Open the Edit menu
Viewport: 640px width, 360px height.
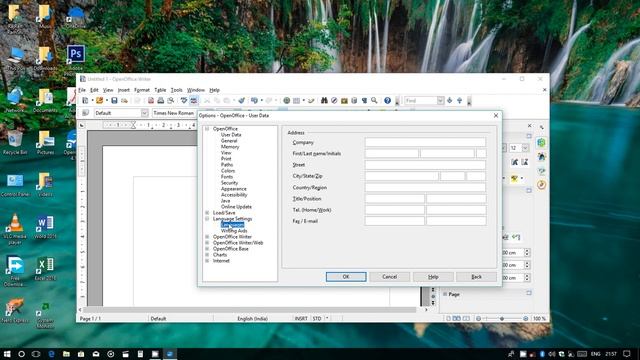[x=94, y=90]
